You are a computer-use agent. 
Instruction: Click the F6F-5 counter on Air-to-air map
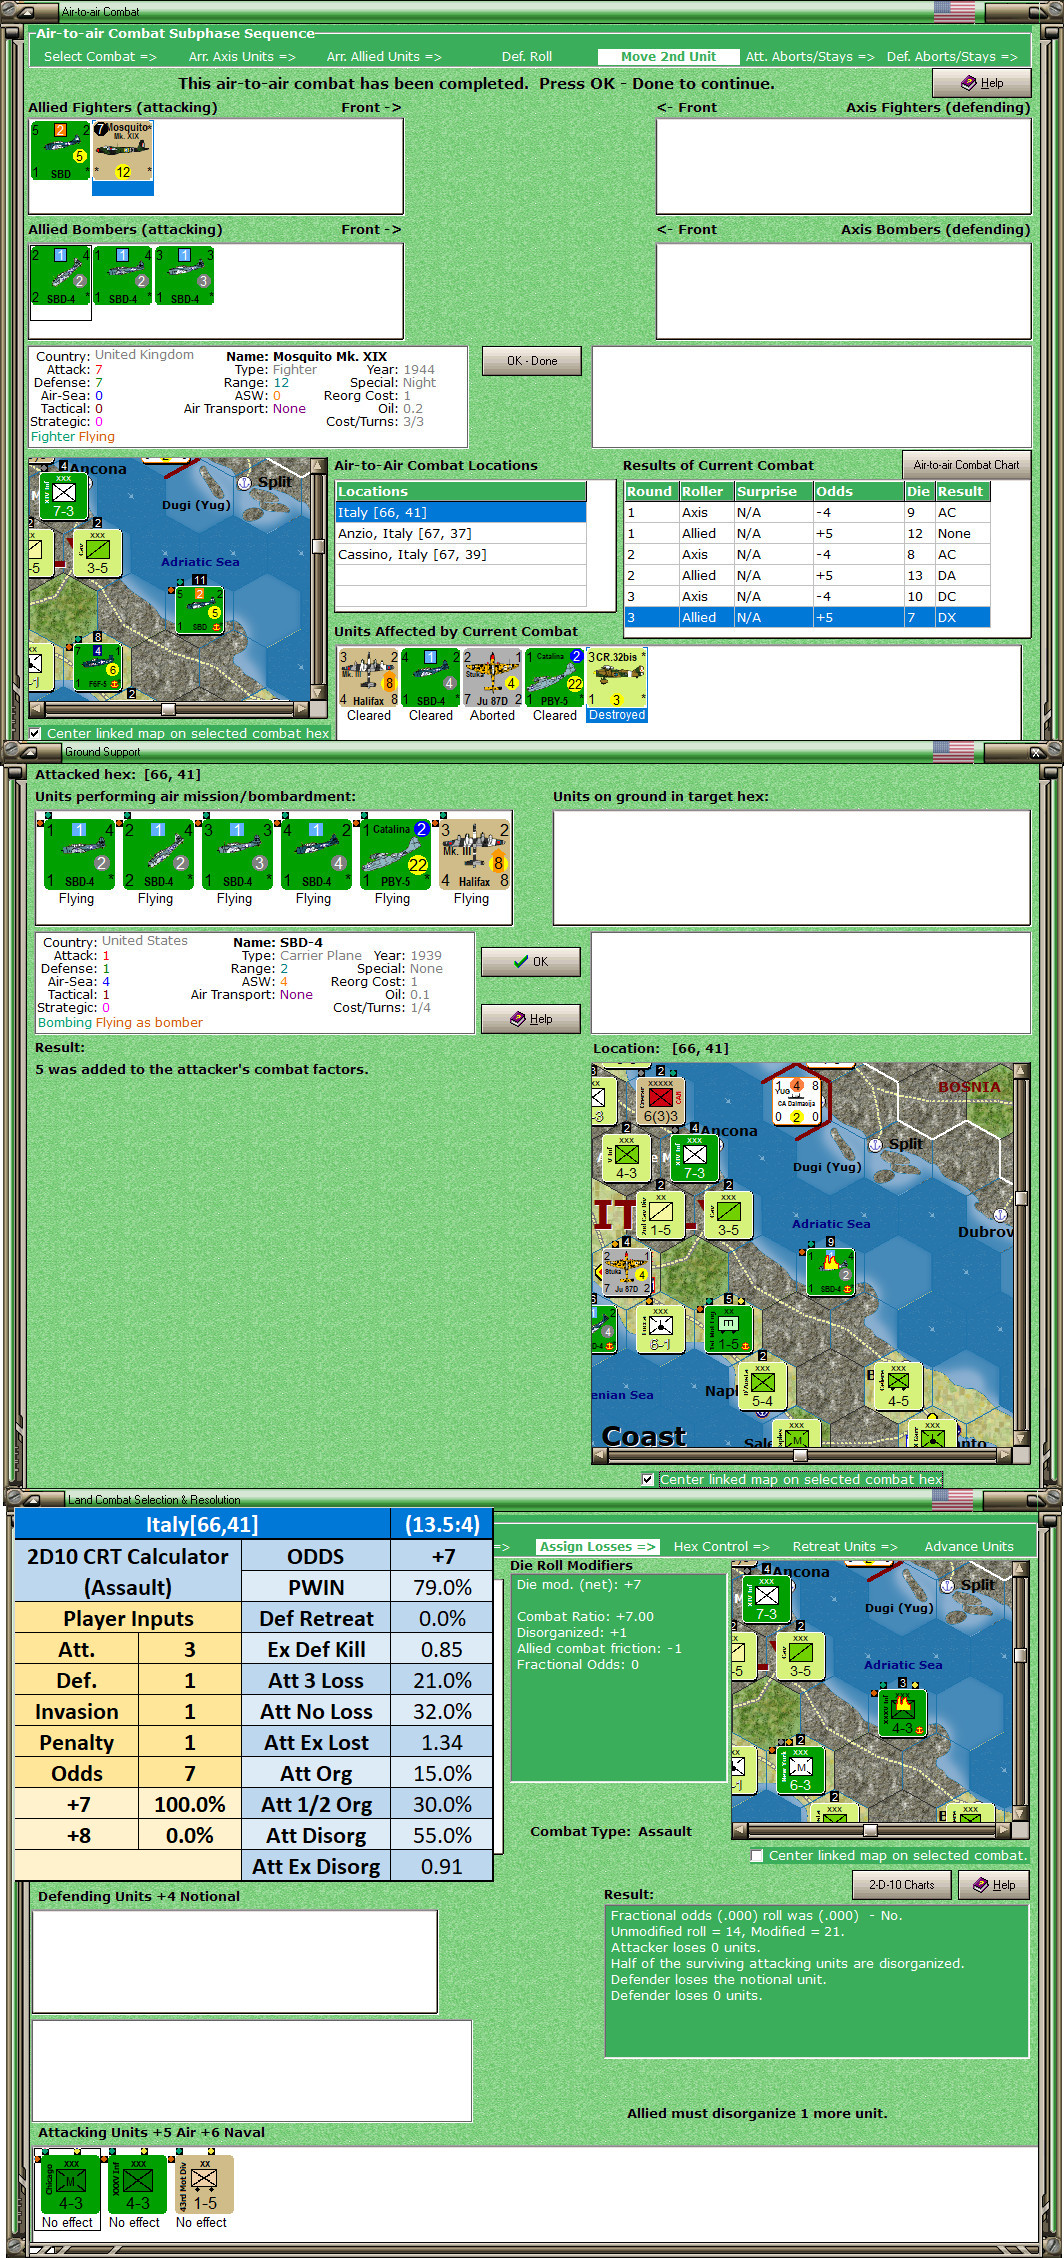pyautogui.click(x=97, y=667)
